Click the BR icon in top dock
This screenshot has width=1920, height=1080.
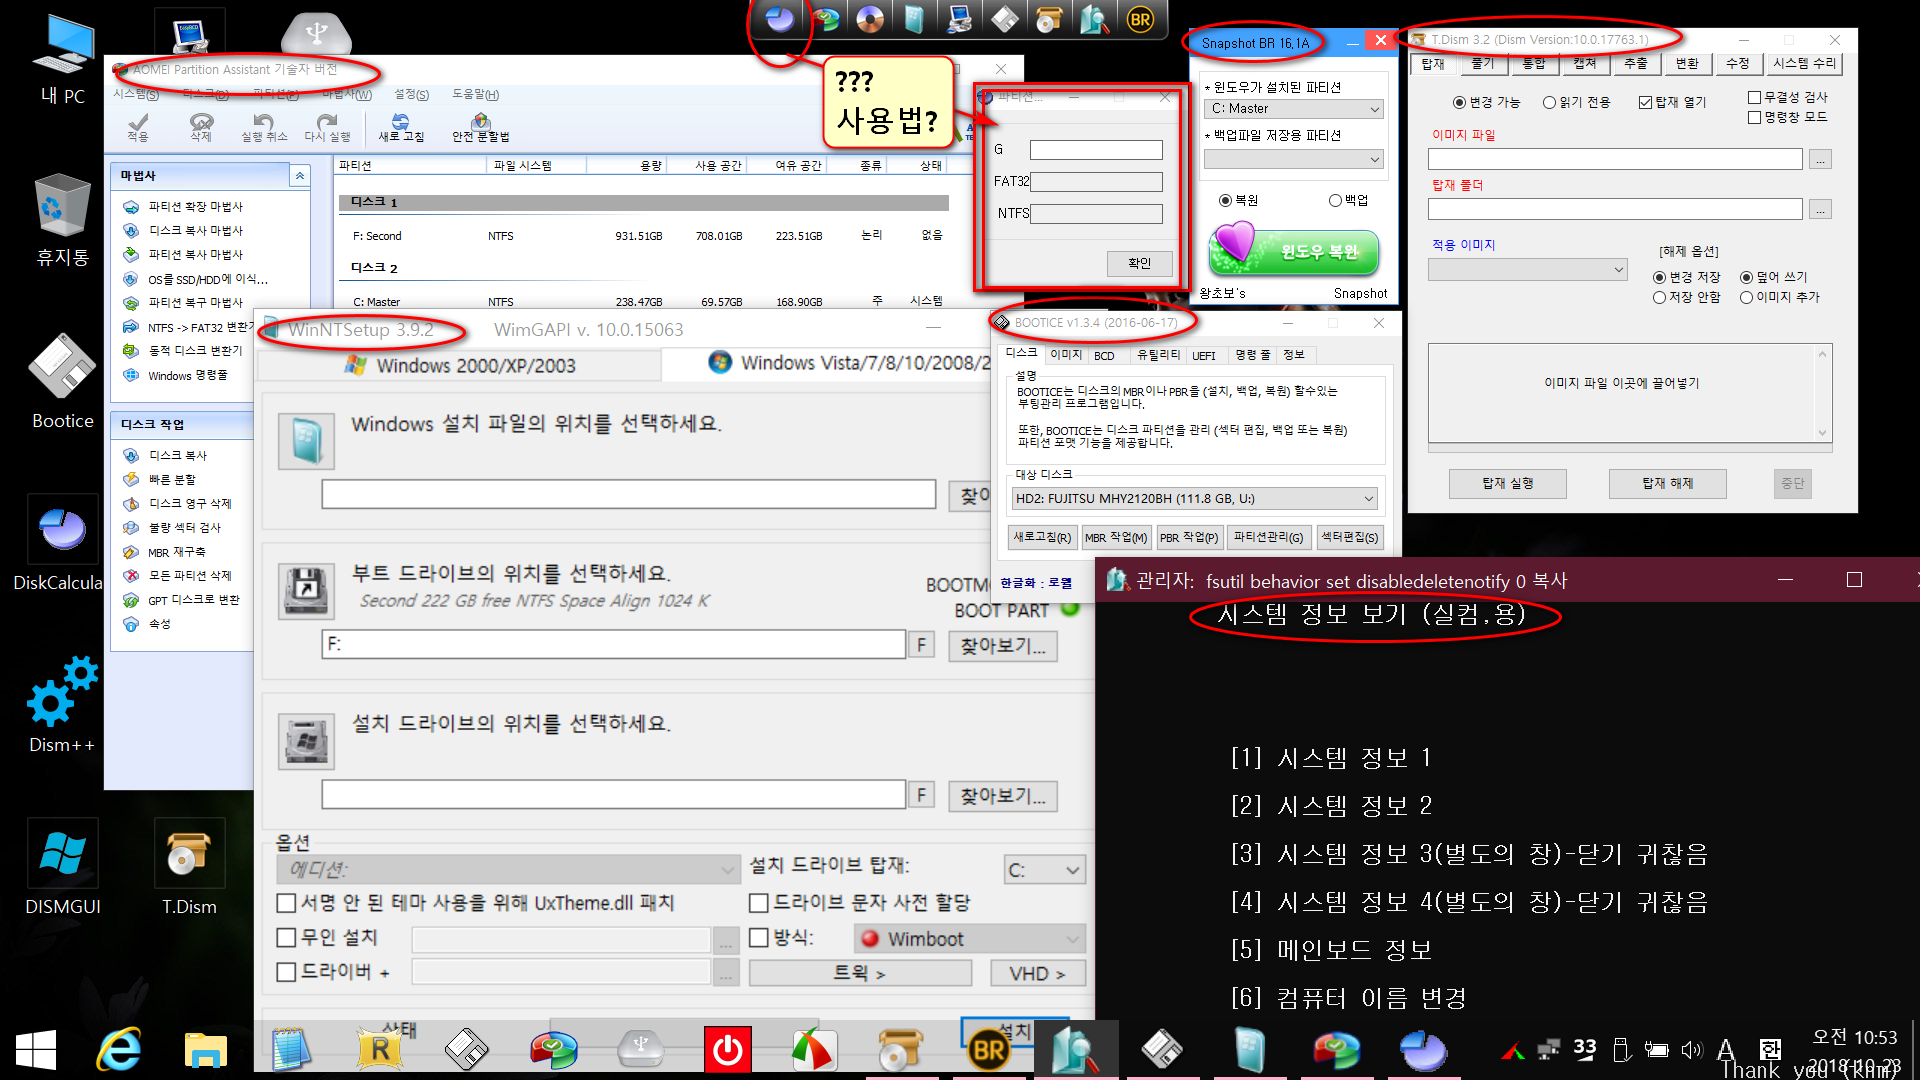point(1140,19)
